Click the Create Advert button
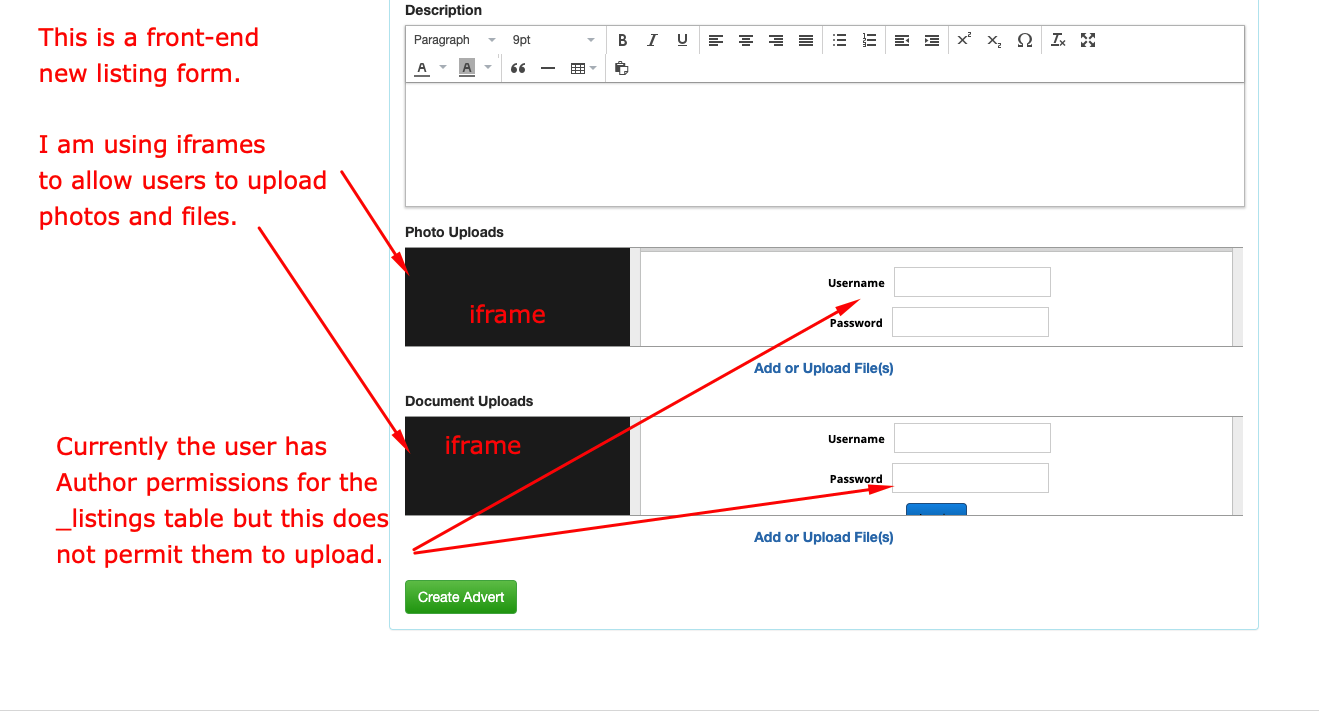Viewport: 1319px width, 724px height. (x=461, y=597)
